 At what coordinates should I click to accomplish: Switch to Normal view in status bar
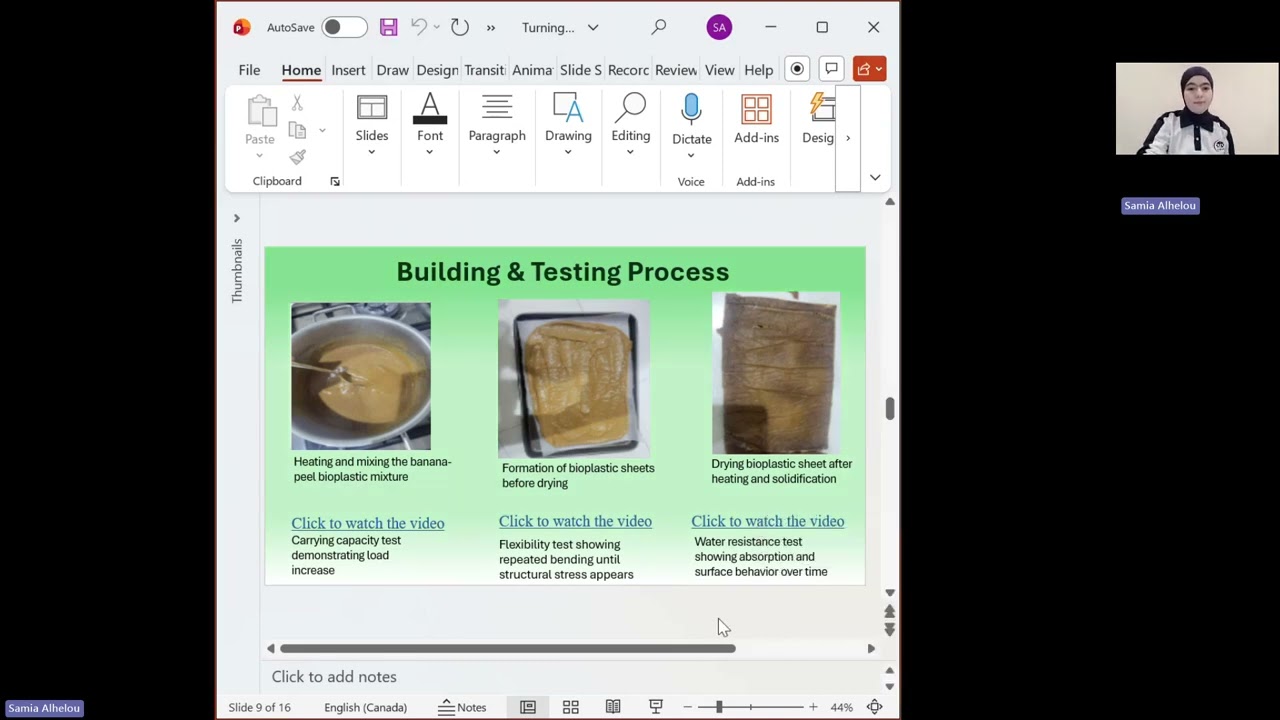pyautogui.click(x=528, y=707)
